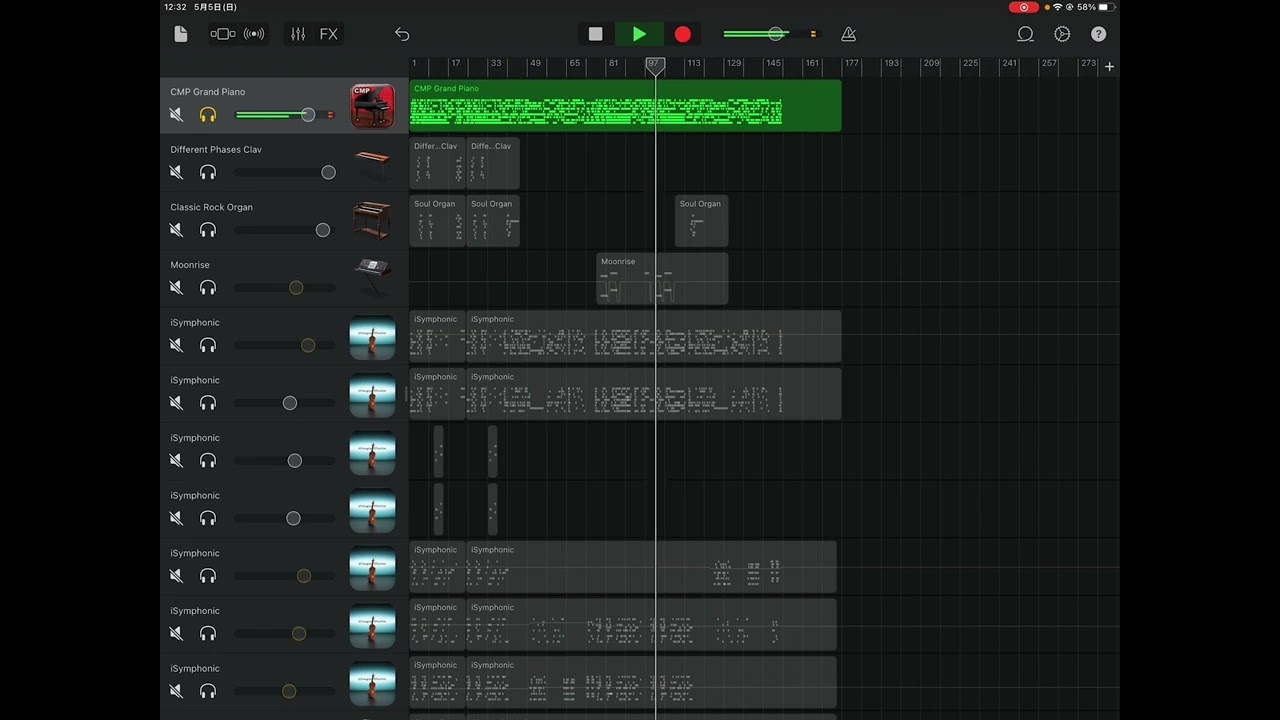Tap the playhead marker on the ruler
Image resolution: width=1280 pixels, height=720 pixels.
coord(655,65)
